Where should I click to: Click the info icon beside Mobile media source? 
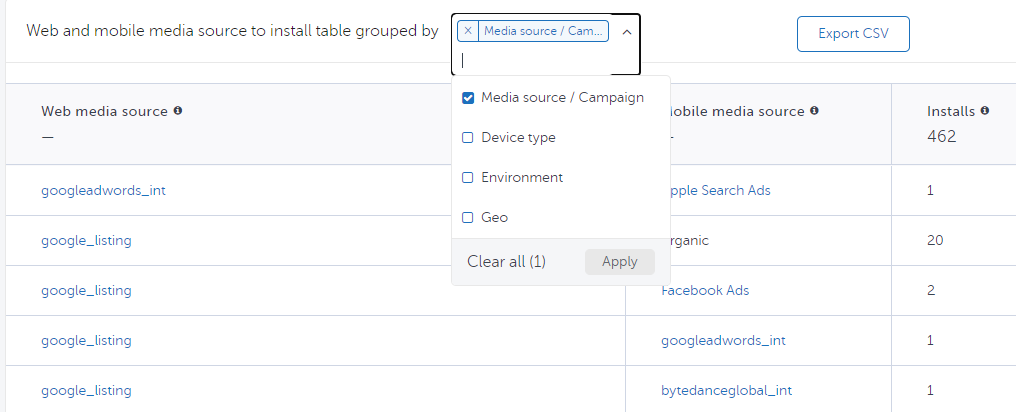(815, 111)
